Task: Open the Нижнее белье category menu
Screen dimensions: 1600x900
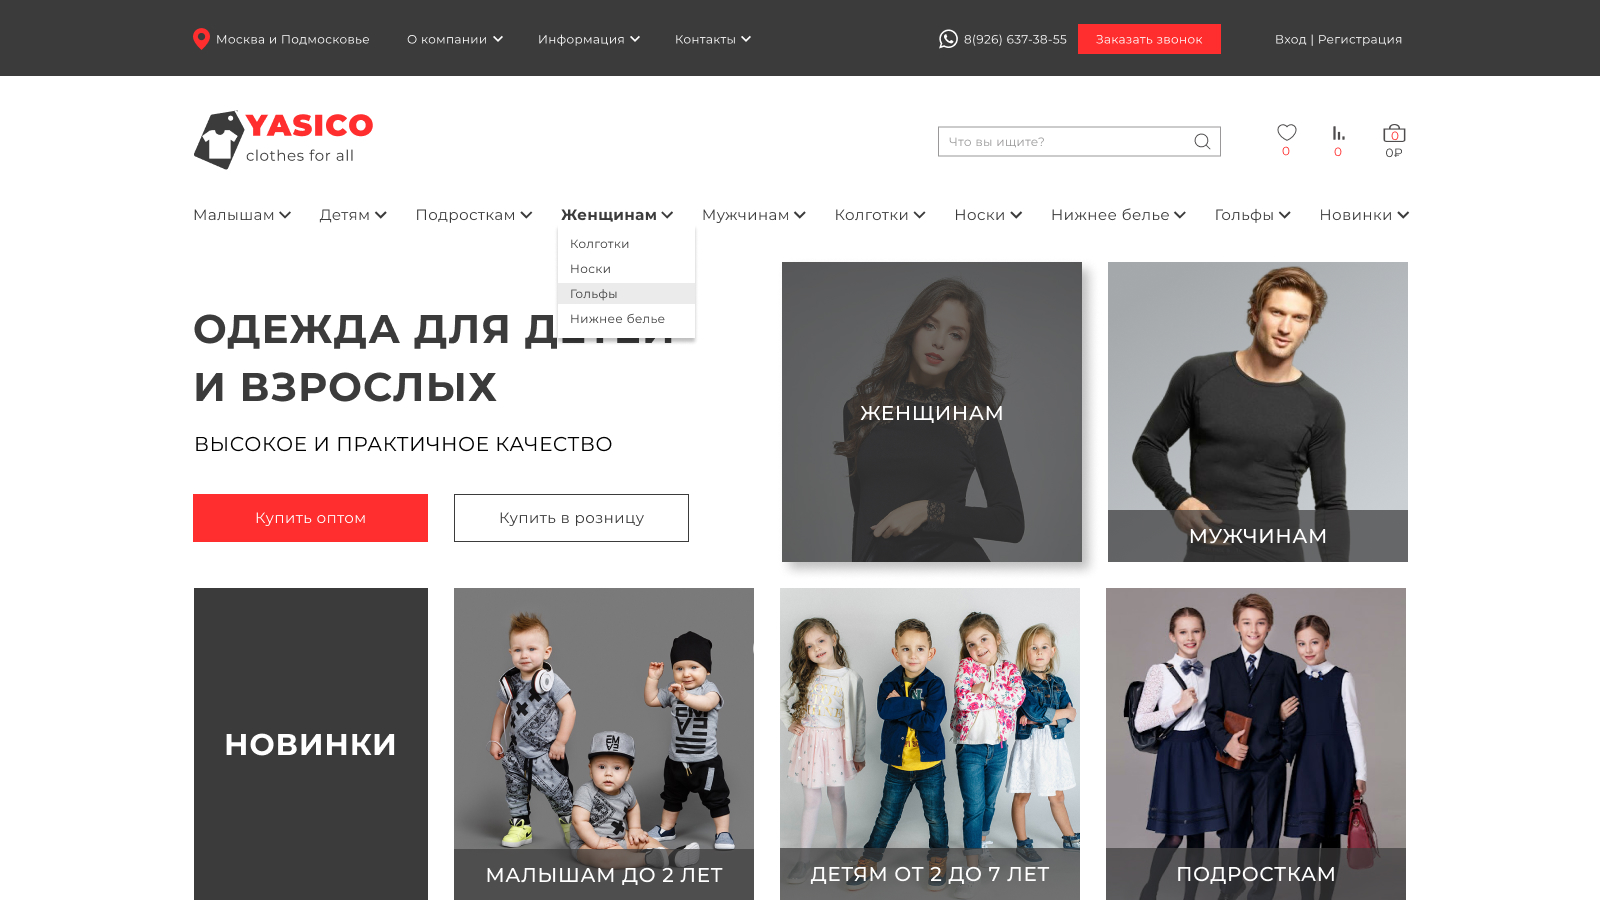Action: point(1118,215)
